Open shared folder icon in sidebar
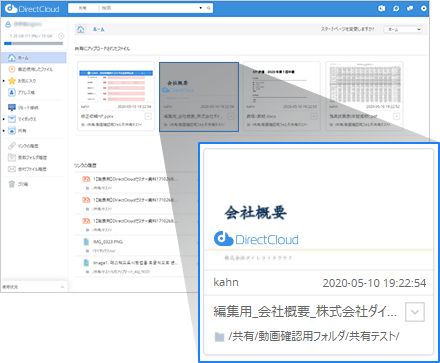Image resolution: width=440 pixels, height=363 pixels. click(x=12, y=131)
